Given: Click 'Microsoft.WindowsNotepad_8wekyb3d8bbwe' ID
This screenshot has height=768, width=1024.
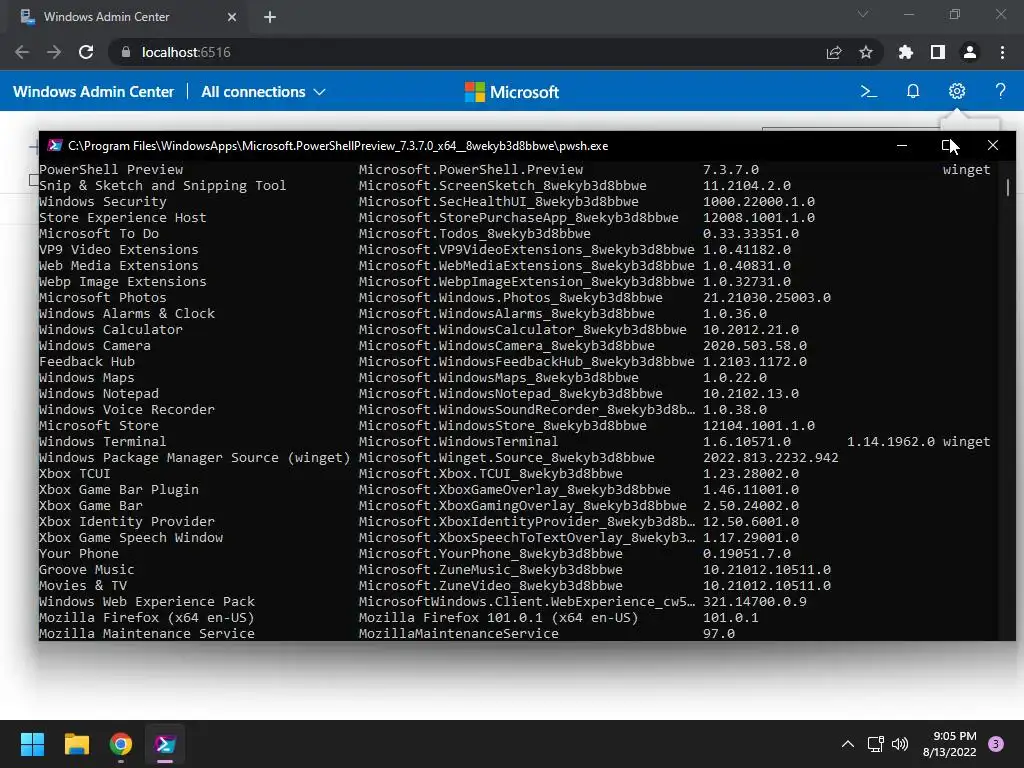Looking at the screenshot, I should [511, 394].
